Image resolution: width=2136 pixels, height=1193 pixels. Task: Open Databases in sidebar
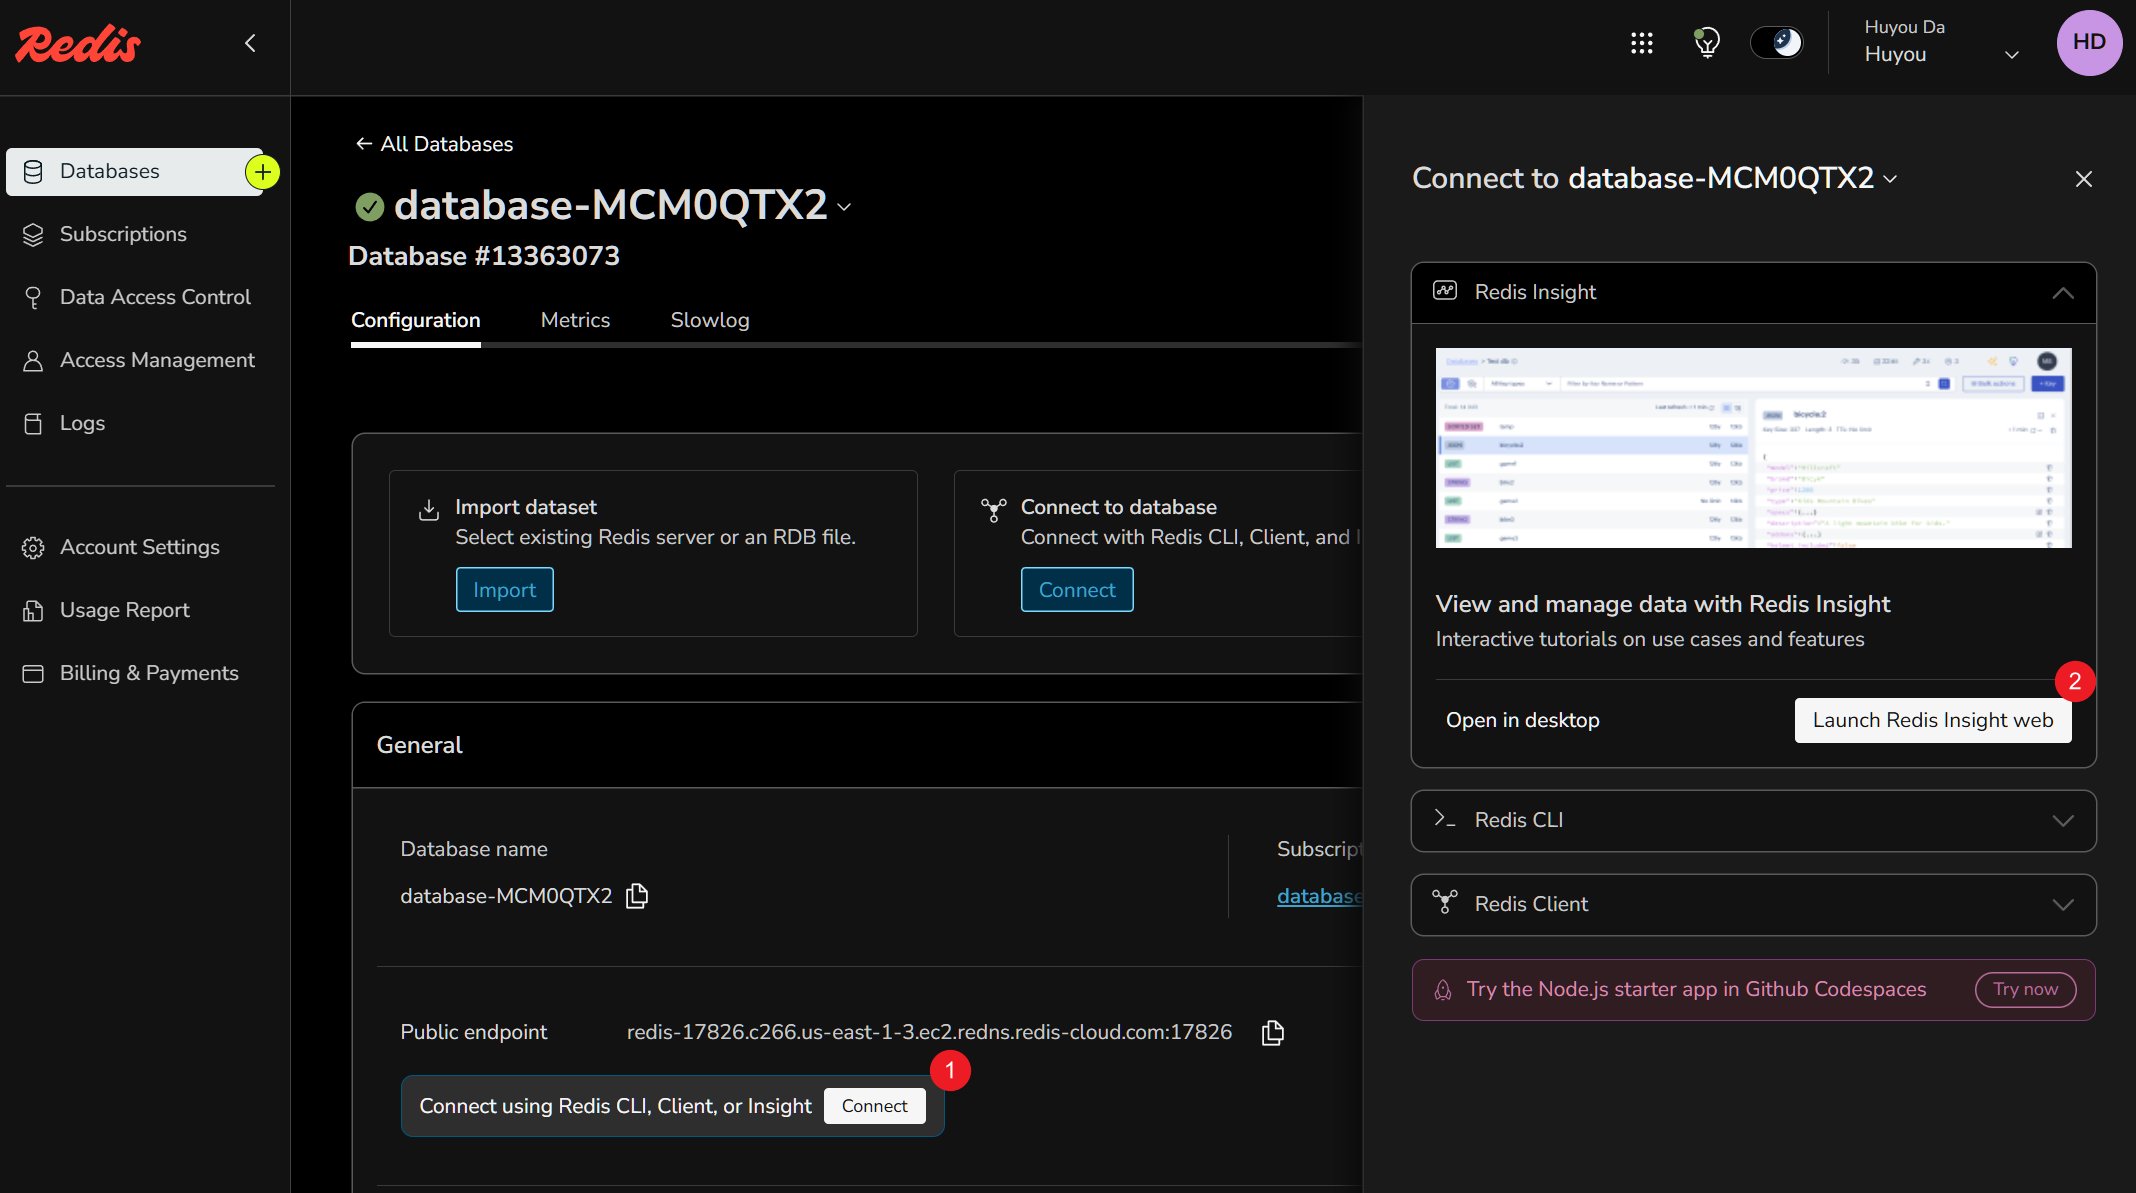[x=135, y=172]
